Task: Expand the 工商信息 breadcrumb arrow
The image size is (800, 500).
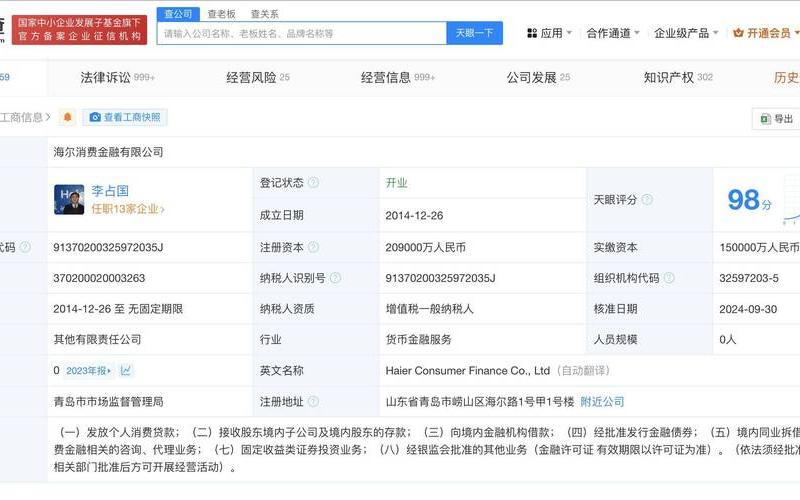Action: pos(48,117)
